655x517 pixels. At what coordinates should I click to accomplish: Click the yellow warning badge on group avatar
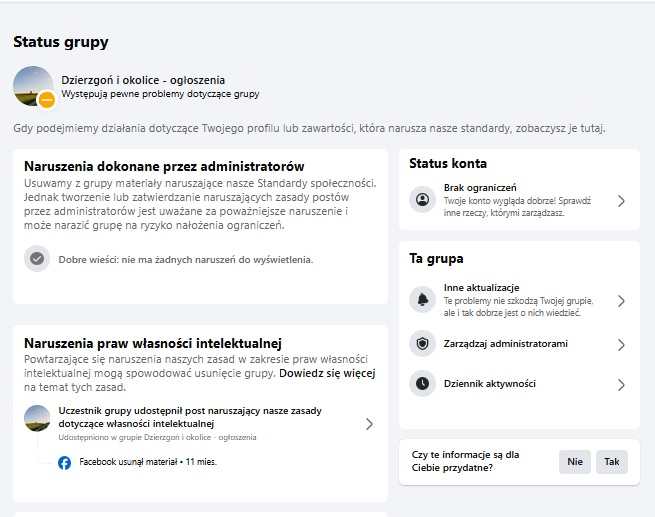[47, 100]
